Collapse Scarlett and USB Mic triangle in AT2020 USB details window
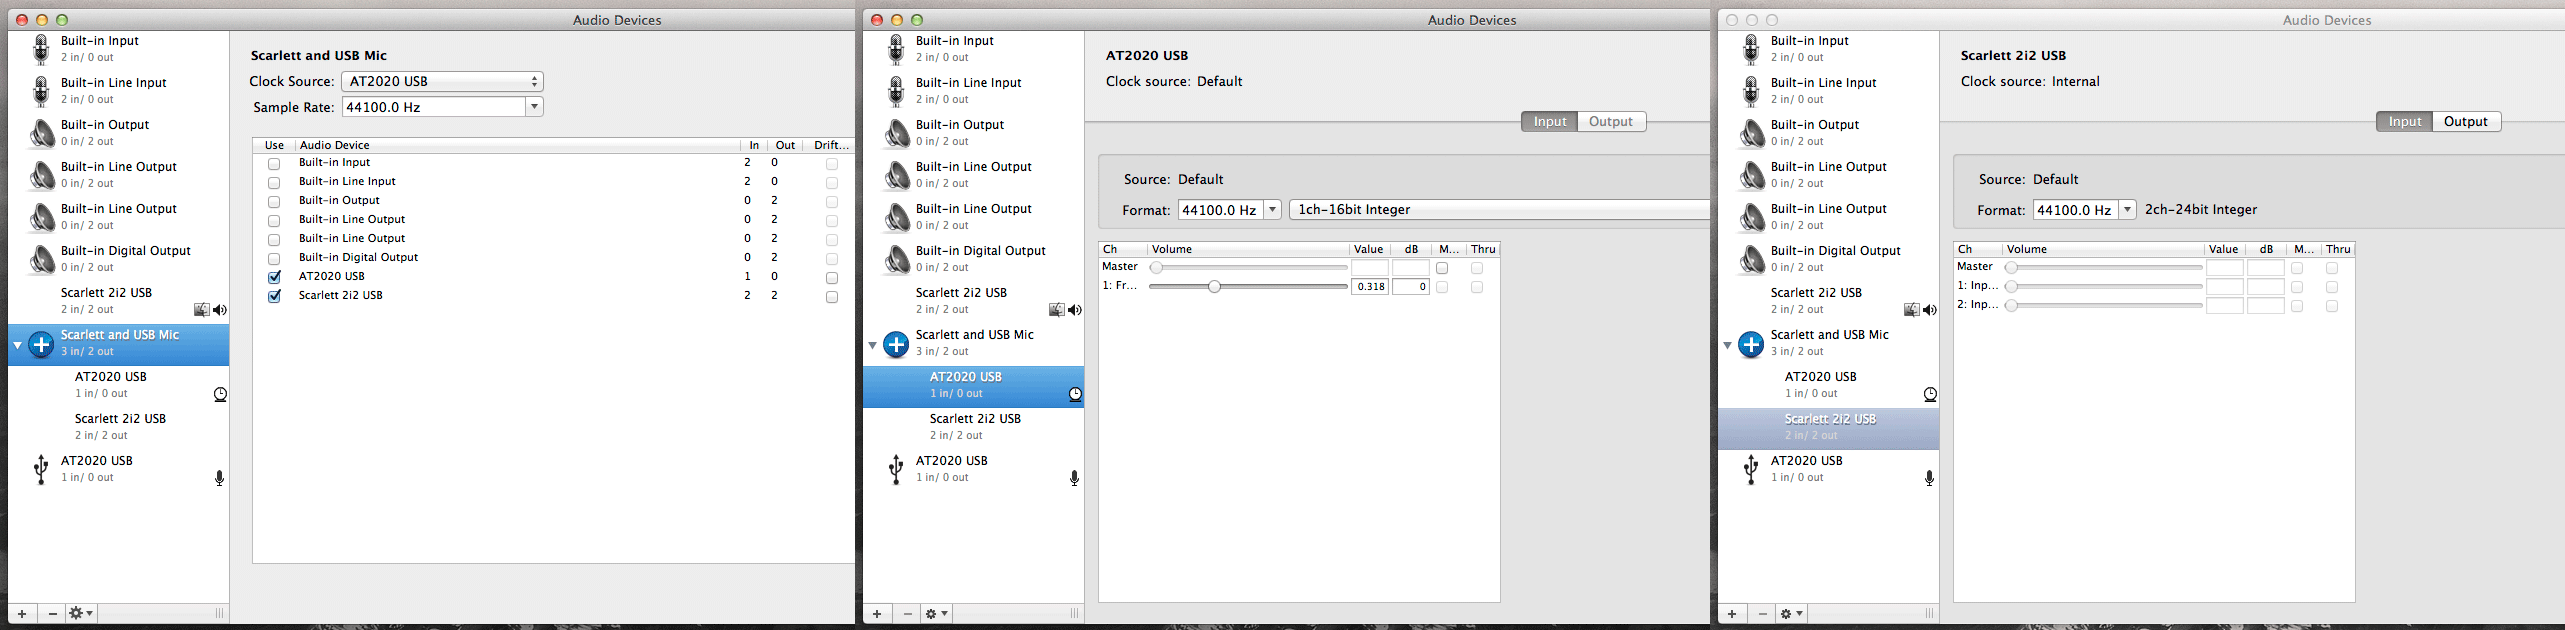2565x630 pixels. coord(872,345)
